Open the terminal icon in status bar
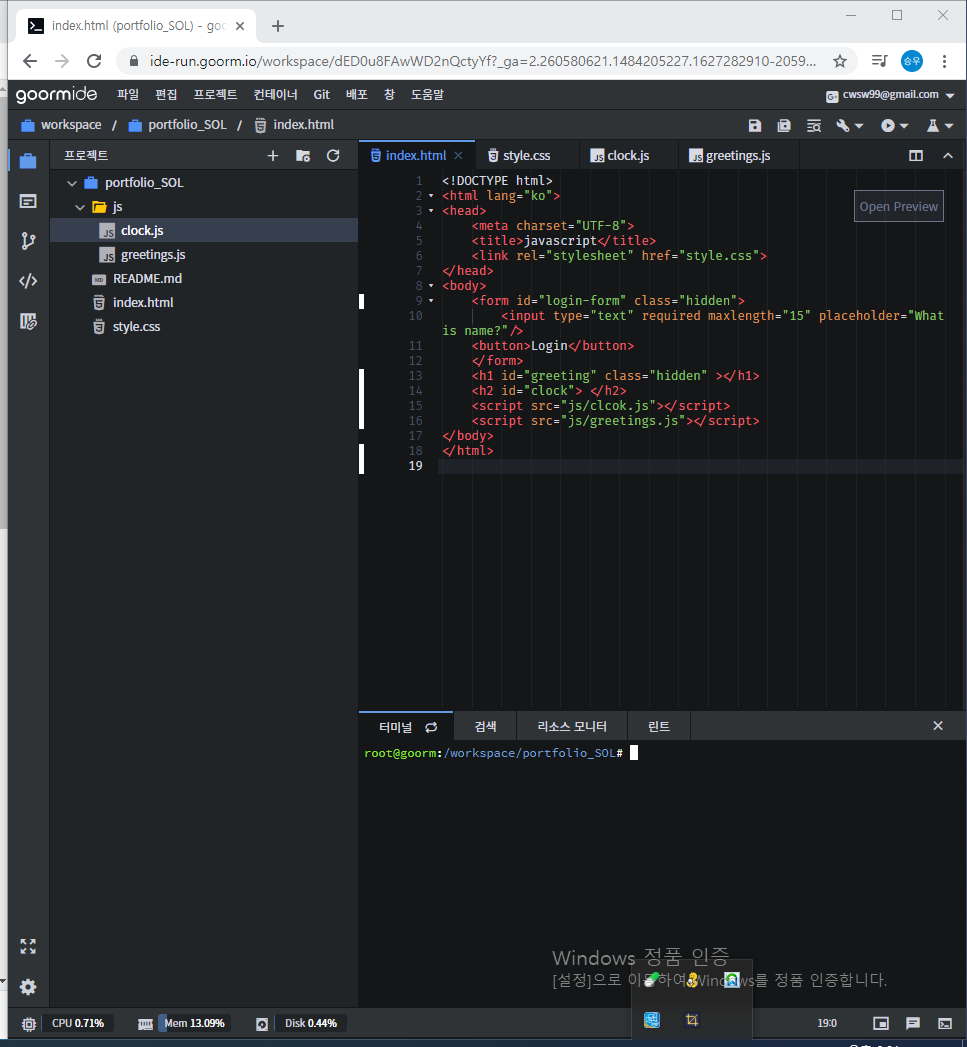This screenshot has width=967, height=1047. click(x=945, y=1023)
